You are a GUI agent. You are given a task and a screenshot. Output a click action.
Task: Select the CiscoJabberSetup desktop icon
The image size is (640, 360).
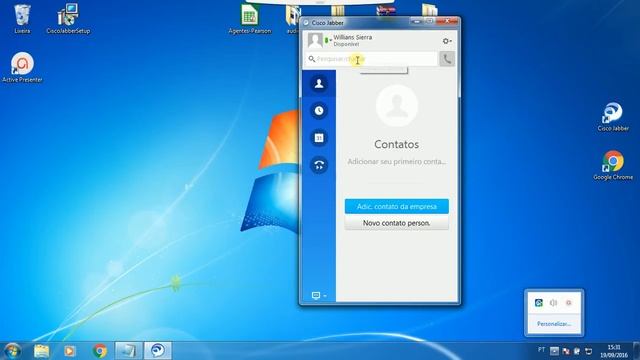(68, 19)
